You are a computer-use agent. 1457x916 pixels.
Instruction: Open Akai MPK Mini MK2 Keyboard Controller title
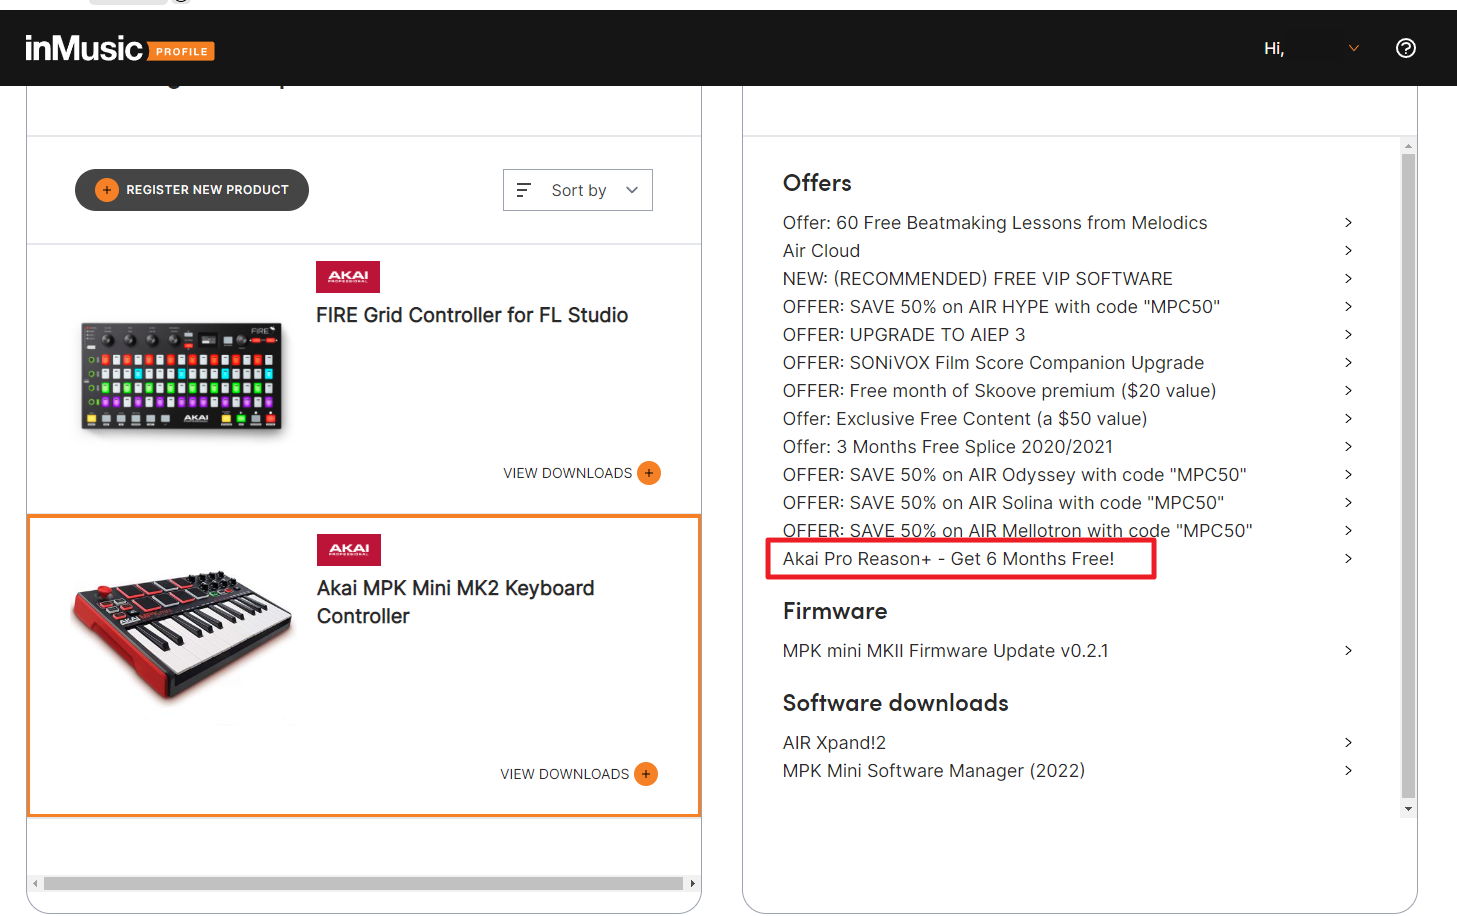pos(455,602)
